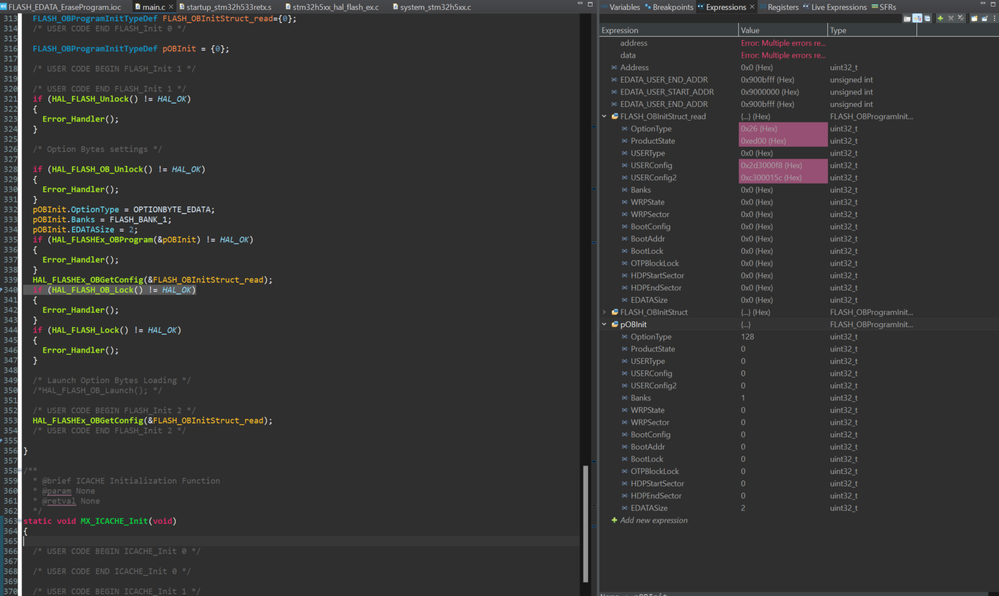This screenshot has width=999, height=596.
Task: Minimize the Expressions view panel
Action: tap(981, 5)
